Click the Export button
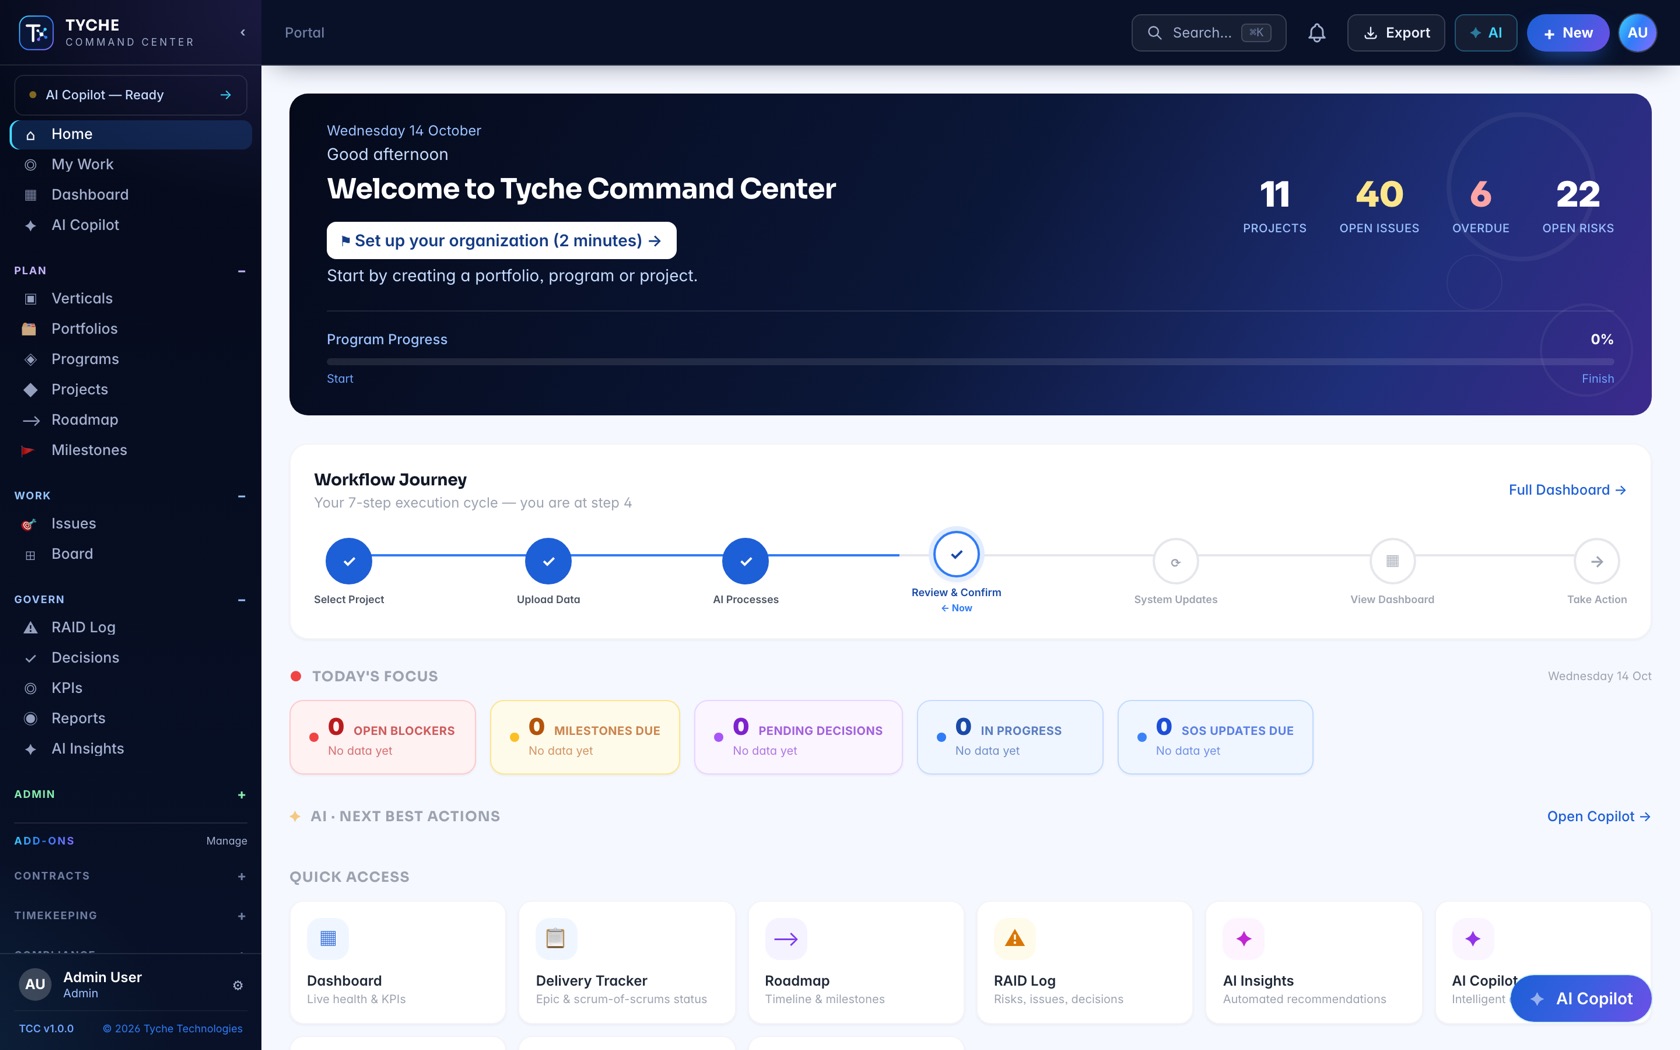1680x1050 pixels. click(x=1396, y=33)
